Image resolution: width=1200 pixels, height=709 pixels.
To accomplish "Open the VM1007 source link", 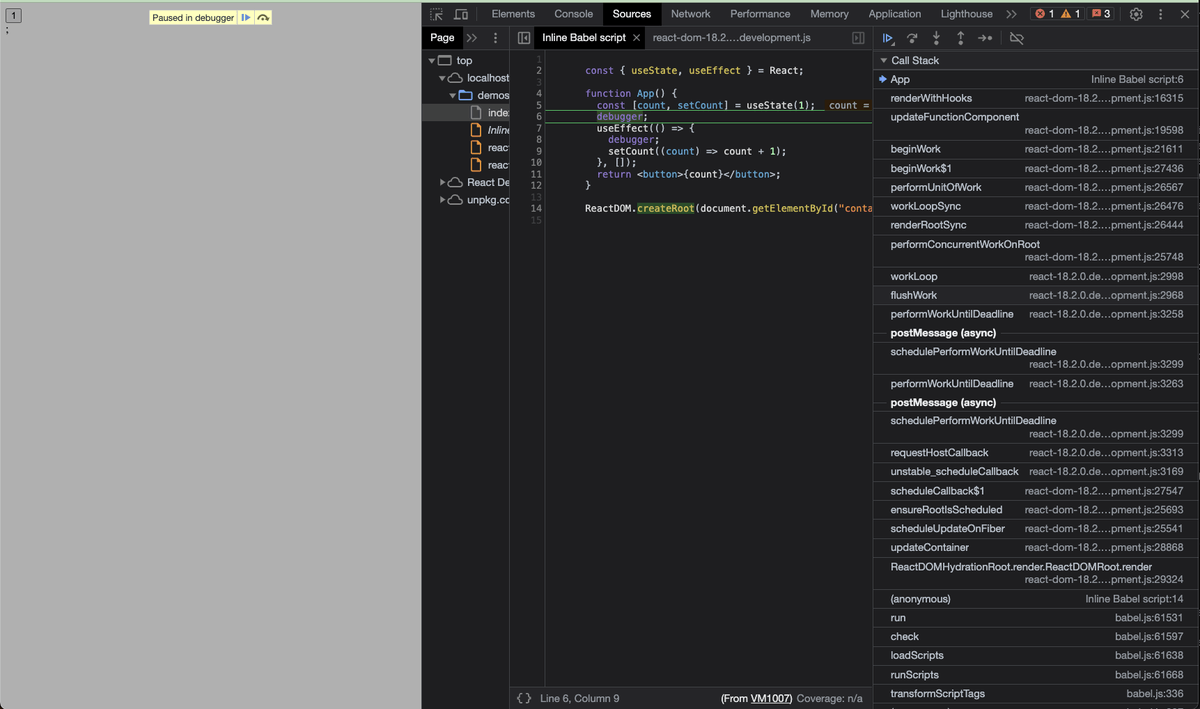I will tap(771, 698).
